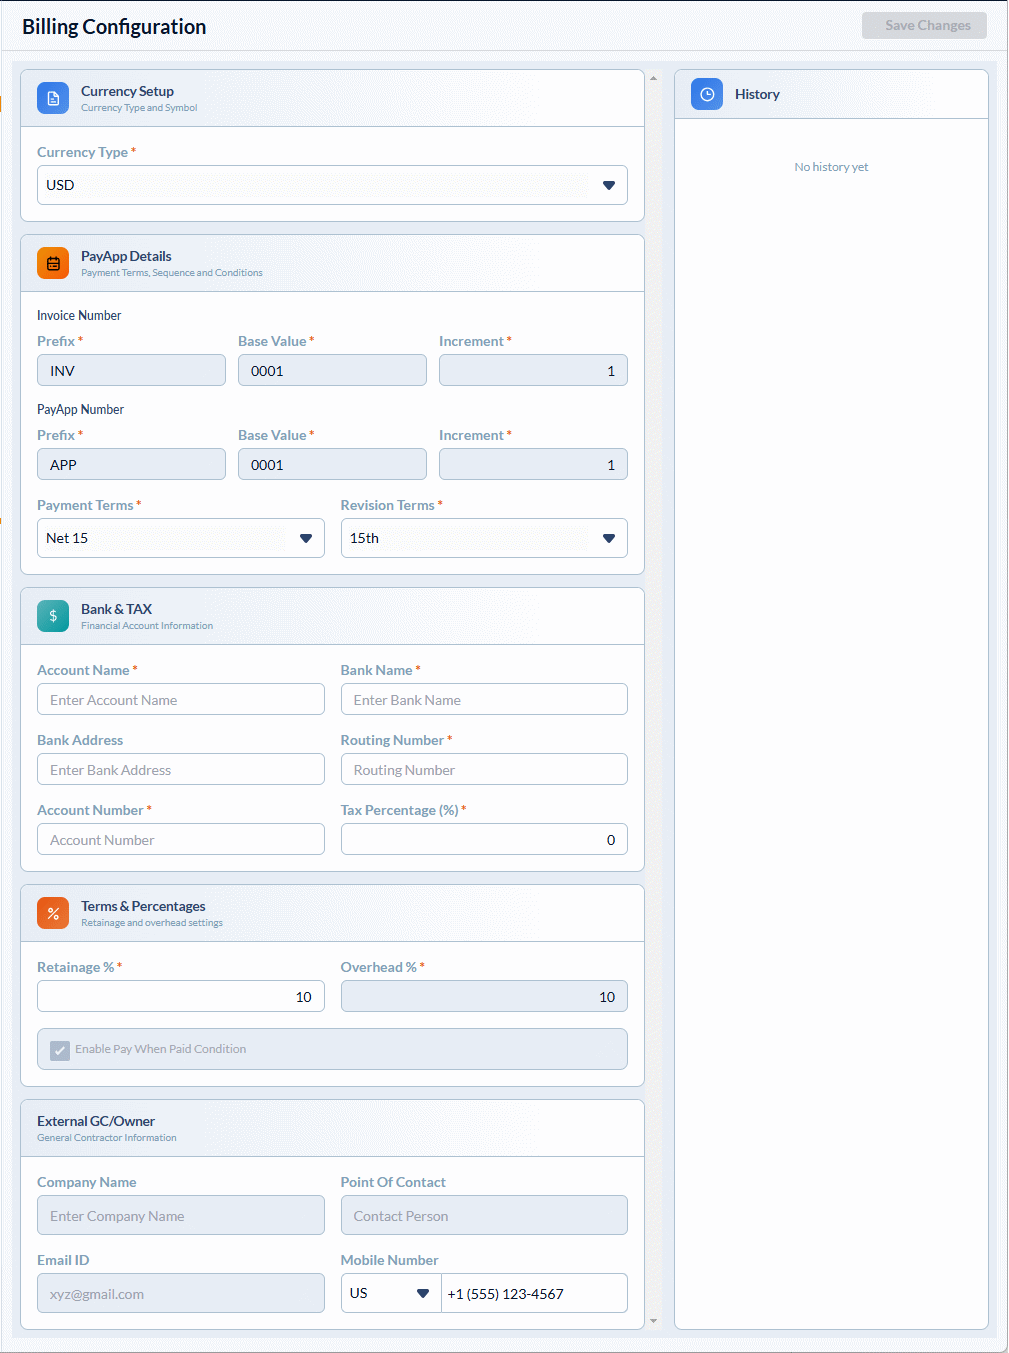The width and height of the screenshot is (1009, 1353).
Task: Click the scroll down arrow of form panel
Action: click(x=654, y=1321)
